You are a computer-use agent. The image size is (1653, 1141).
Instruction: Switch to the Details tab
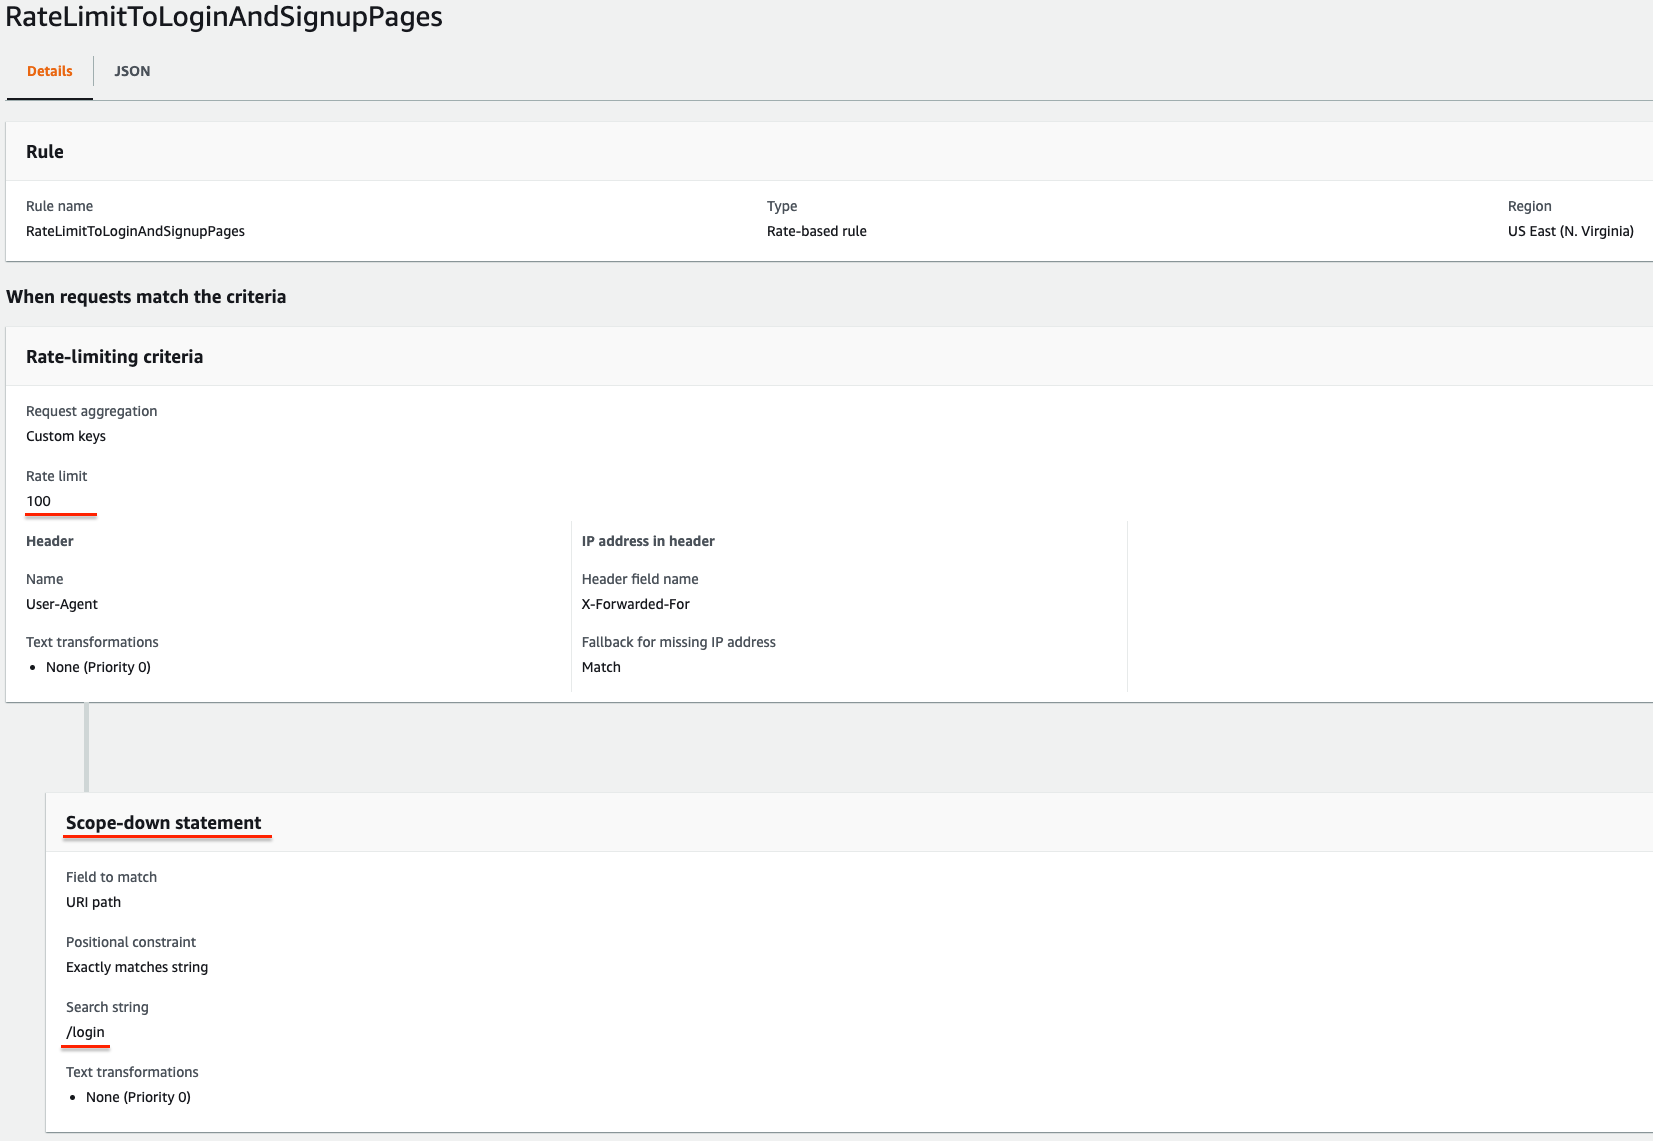50,71
